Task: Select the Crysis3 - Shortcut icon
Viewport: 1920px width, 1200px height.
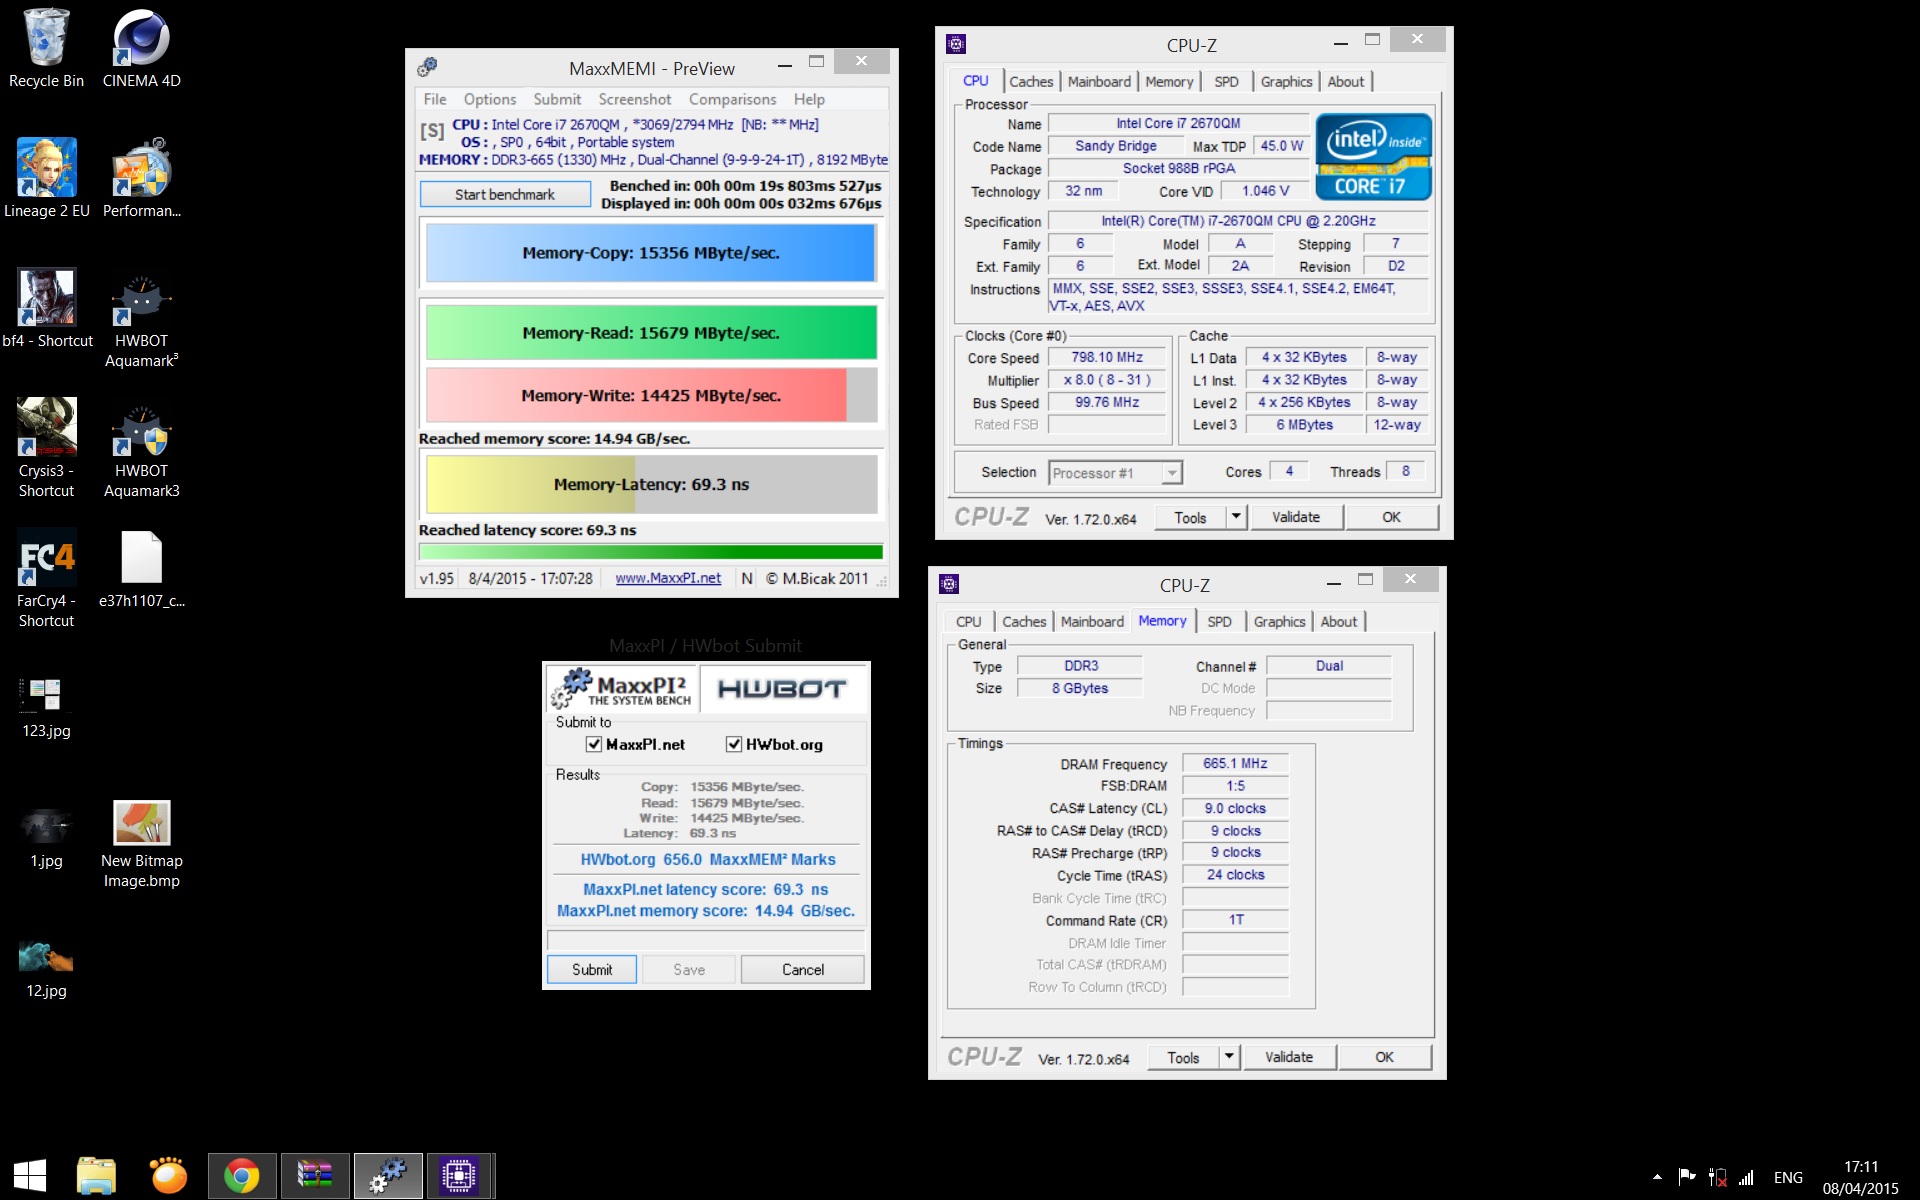Action: tap(46, 427)
